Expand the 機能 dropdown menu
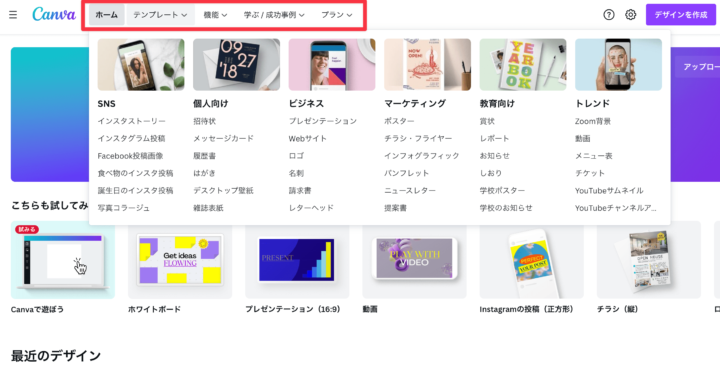The image size is (720, 383). pyautogui.click(x=215, y=15)
